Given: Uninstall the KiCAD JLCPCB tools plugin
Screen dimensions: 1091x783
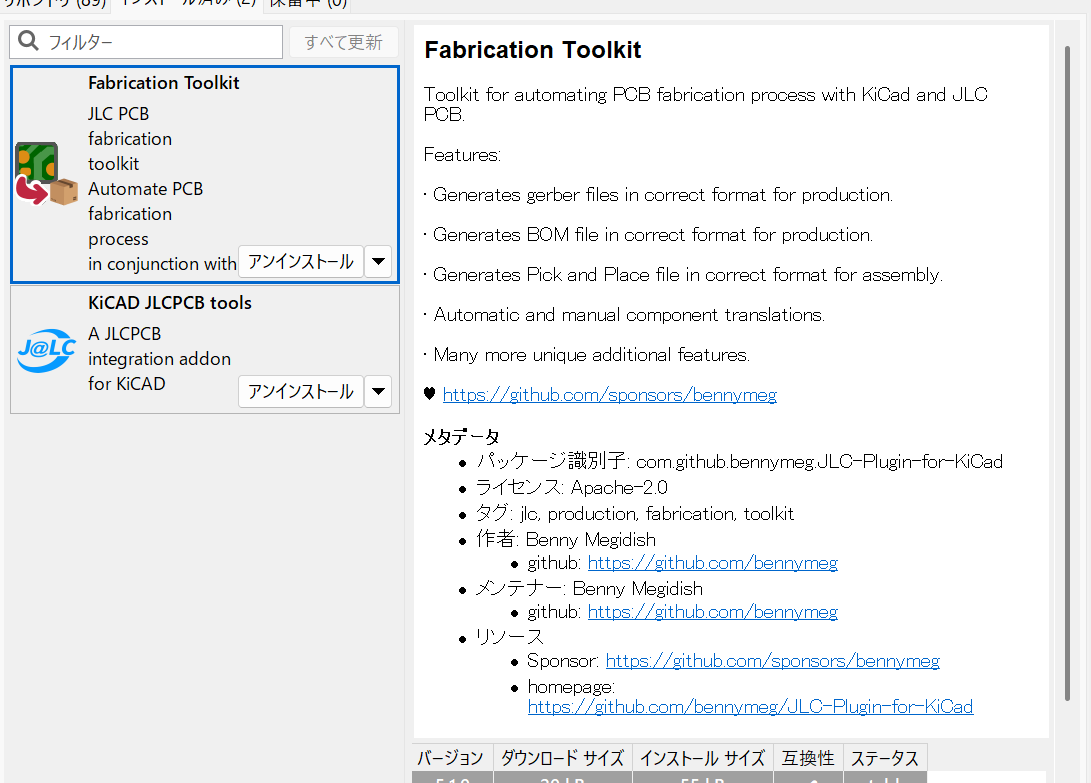Looking at the screenshot, I should (301, 391).
